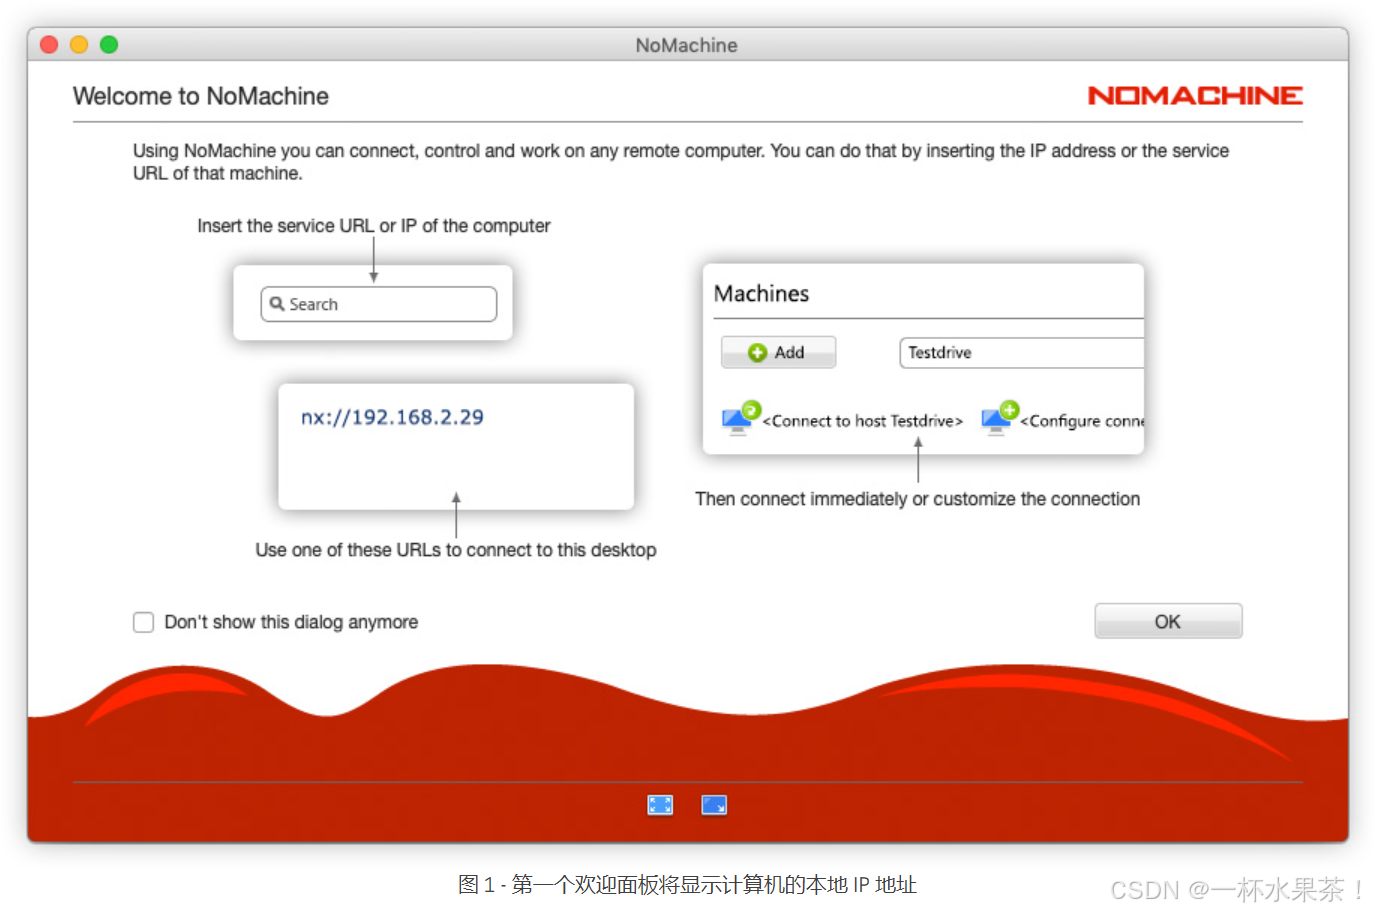
Task: Enable Don't show this dialog anymore checkbox
Action: click(x=144, y=622)
